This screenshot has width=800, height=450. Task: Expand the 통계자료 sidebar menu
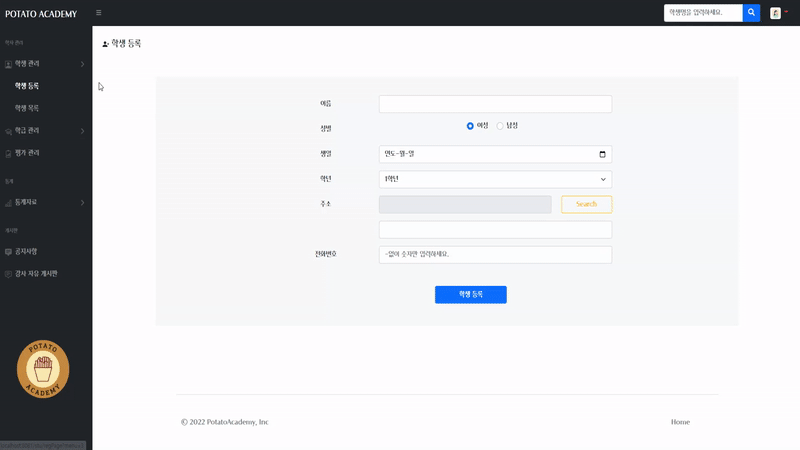46,203
